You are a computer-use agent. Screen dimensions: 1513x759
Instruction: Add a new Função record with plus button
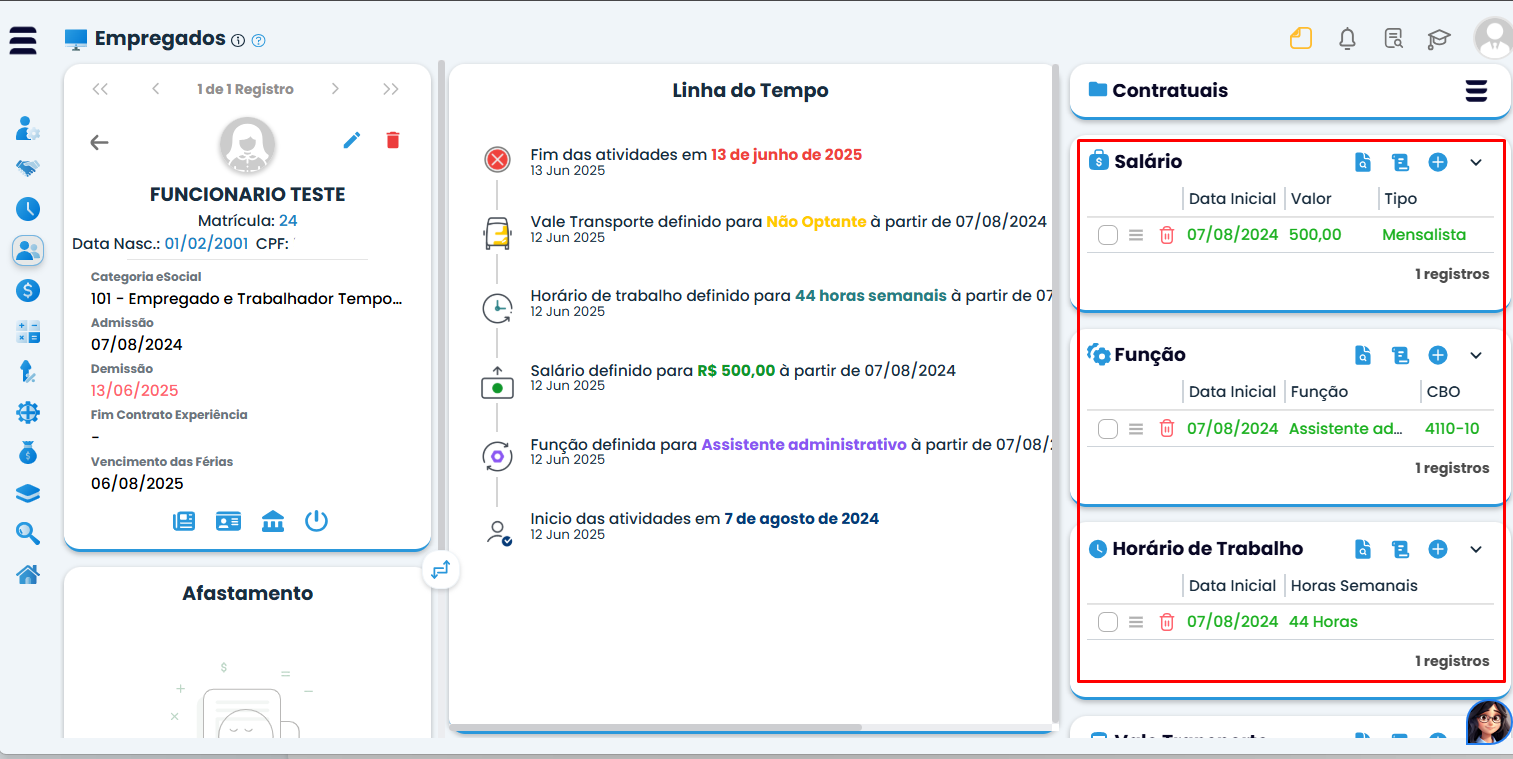click(x=1438, y=355)
